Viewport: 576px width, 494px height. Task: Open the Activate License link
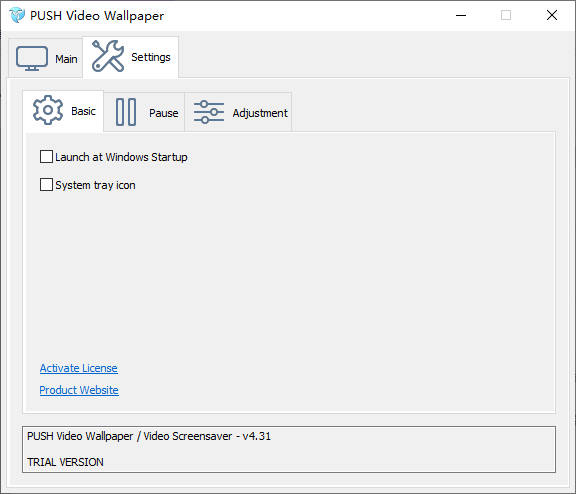79,368
